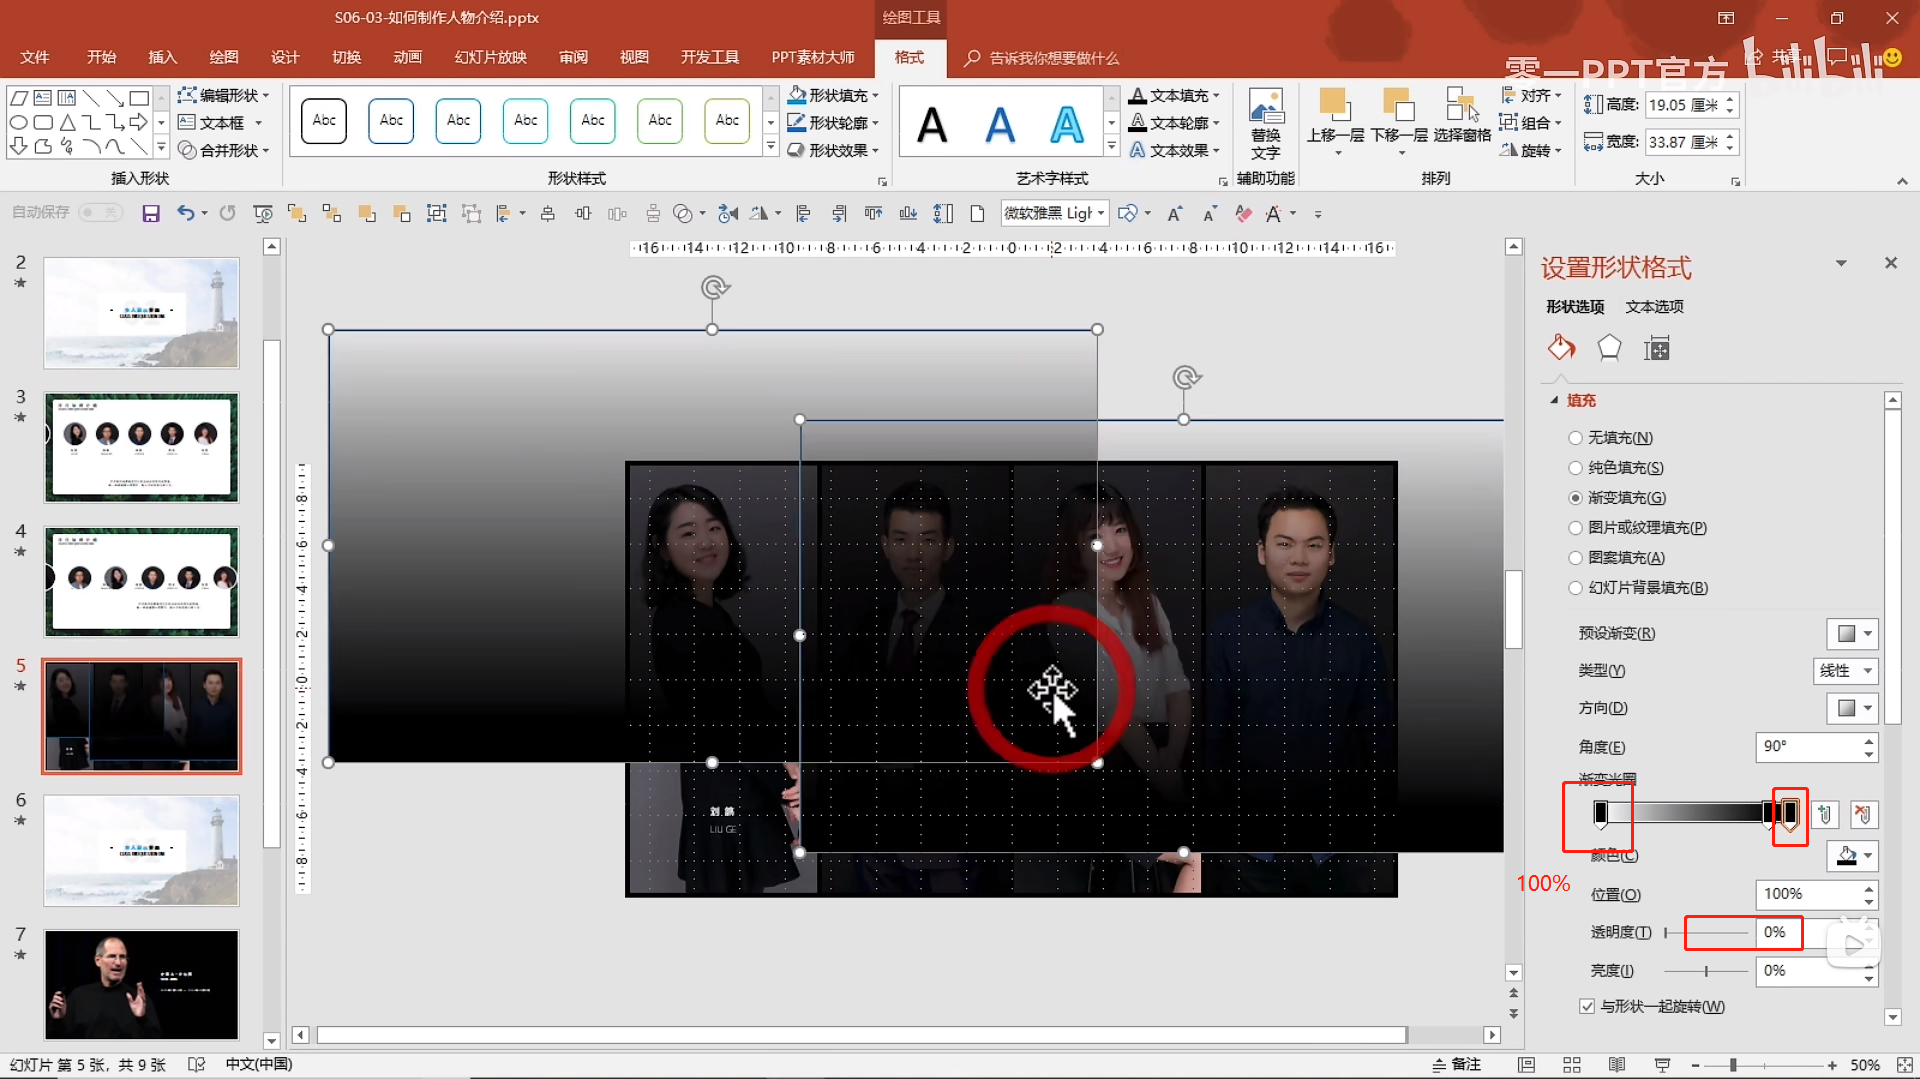Viewport: 1920px width, 1079px height.
Task: Switch to normal view in status bar
Action: click(1526, 1065)
